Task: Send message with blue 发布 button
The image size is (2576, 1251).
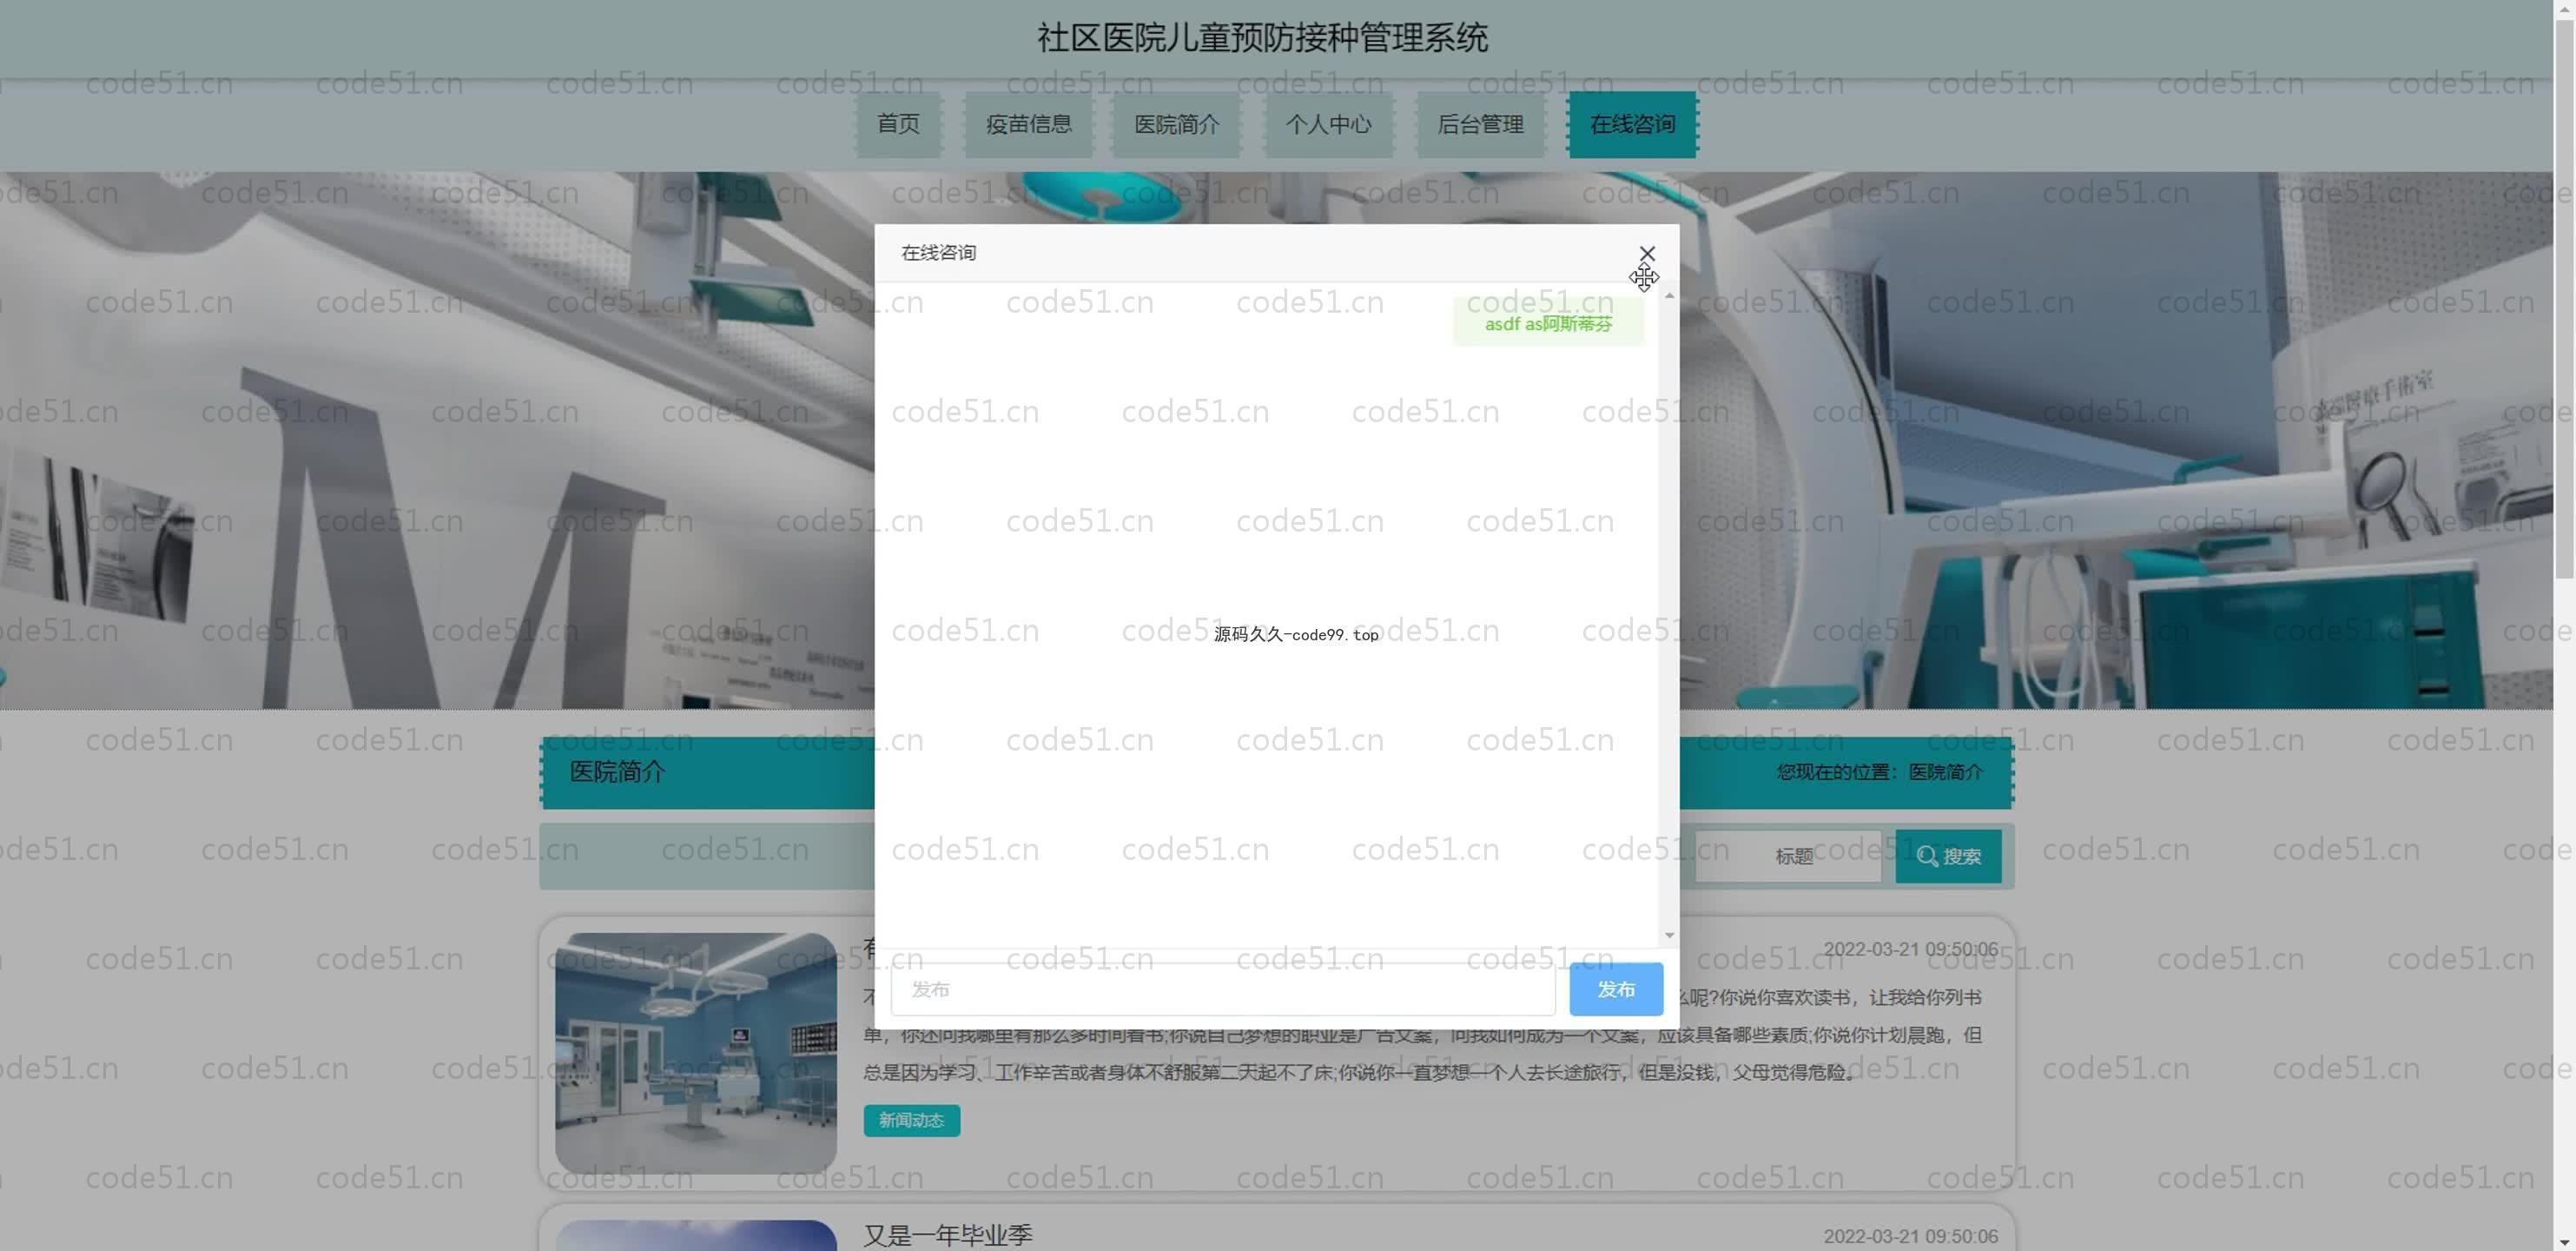Action: [1616, 989]
